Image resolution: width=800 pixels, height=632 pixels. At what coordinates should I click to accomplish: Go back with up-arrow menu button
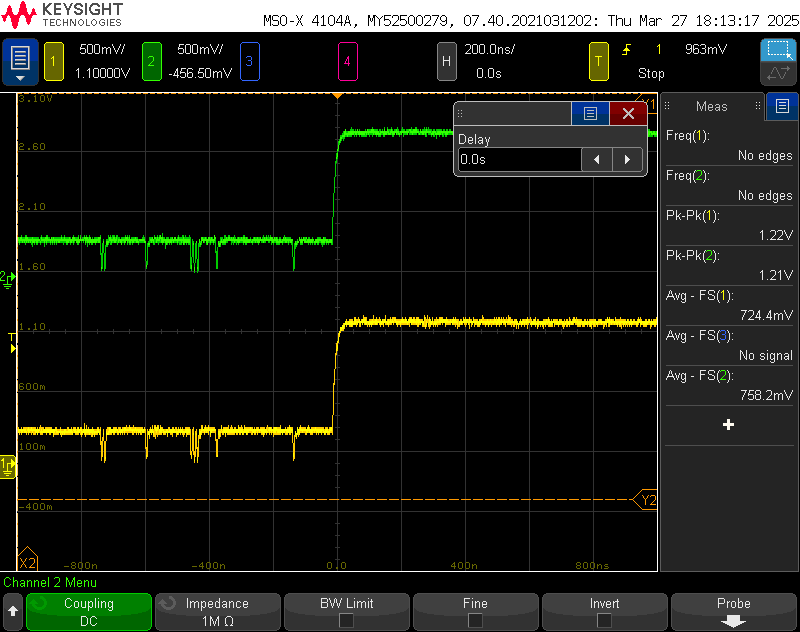(x=13, y=611)
